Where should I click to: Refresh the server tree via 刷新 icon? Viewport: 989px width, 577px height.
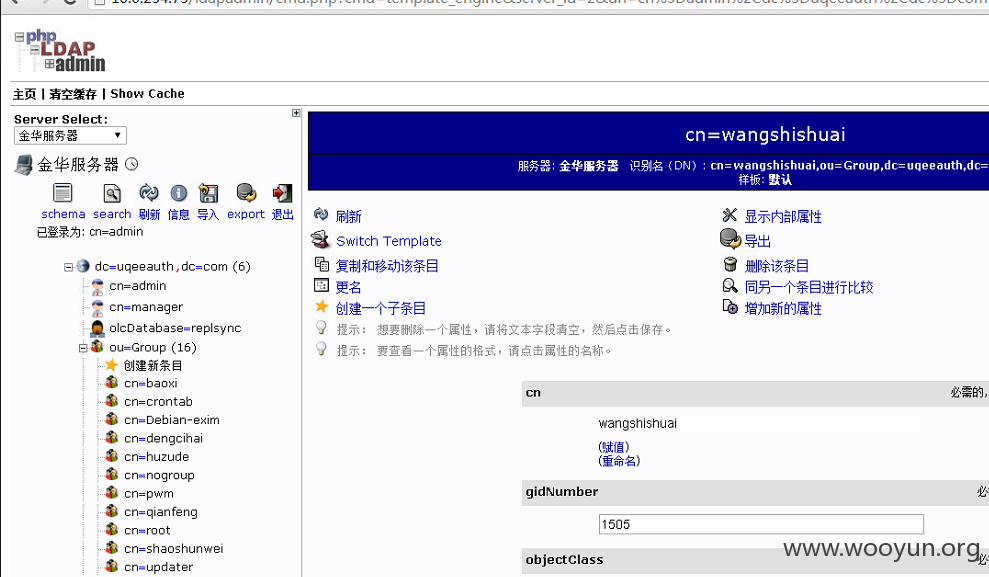click(149, 193)
